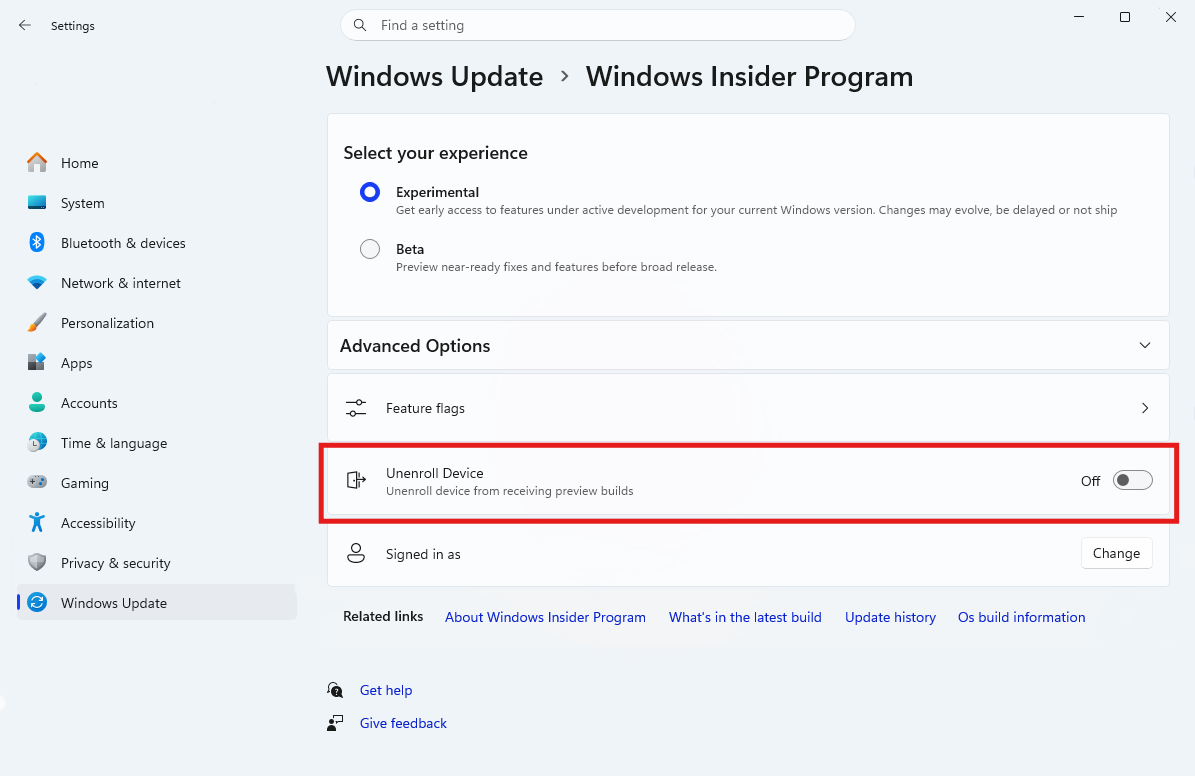Maximize the Settings window
Screen dimensions: 1195x776
click(x=1125, y=17)
